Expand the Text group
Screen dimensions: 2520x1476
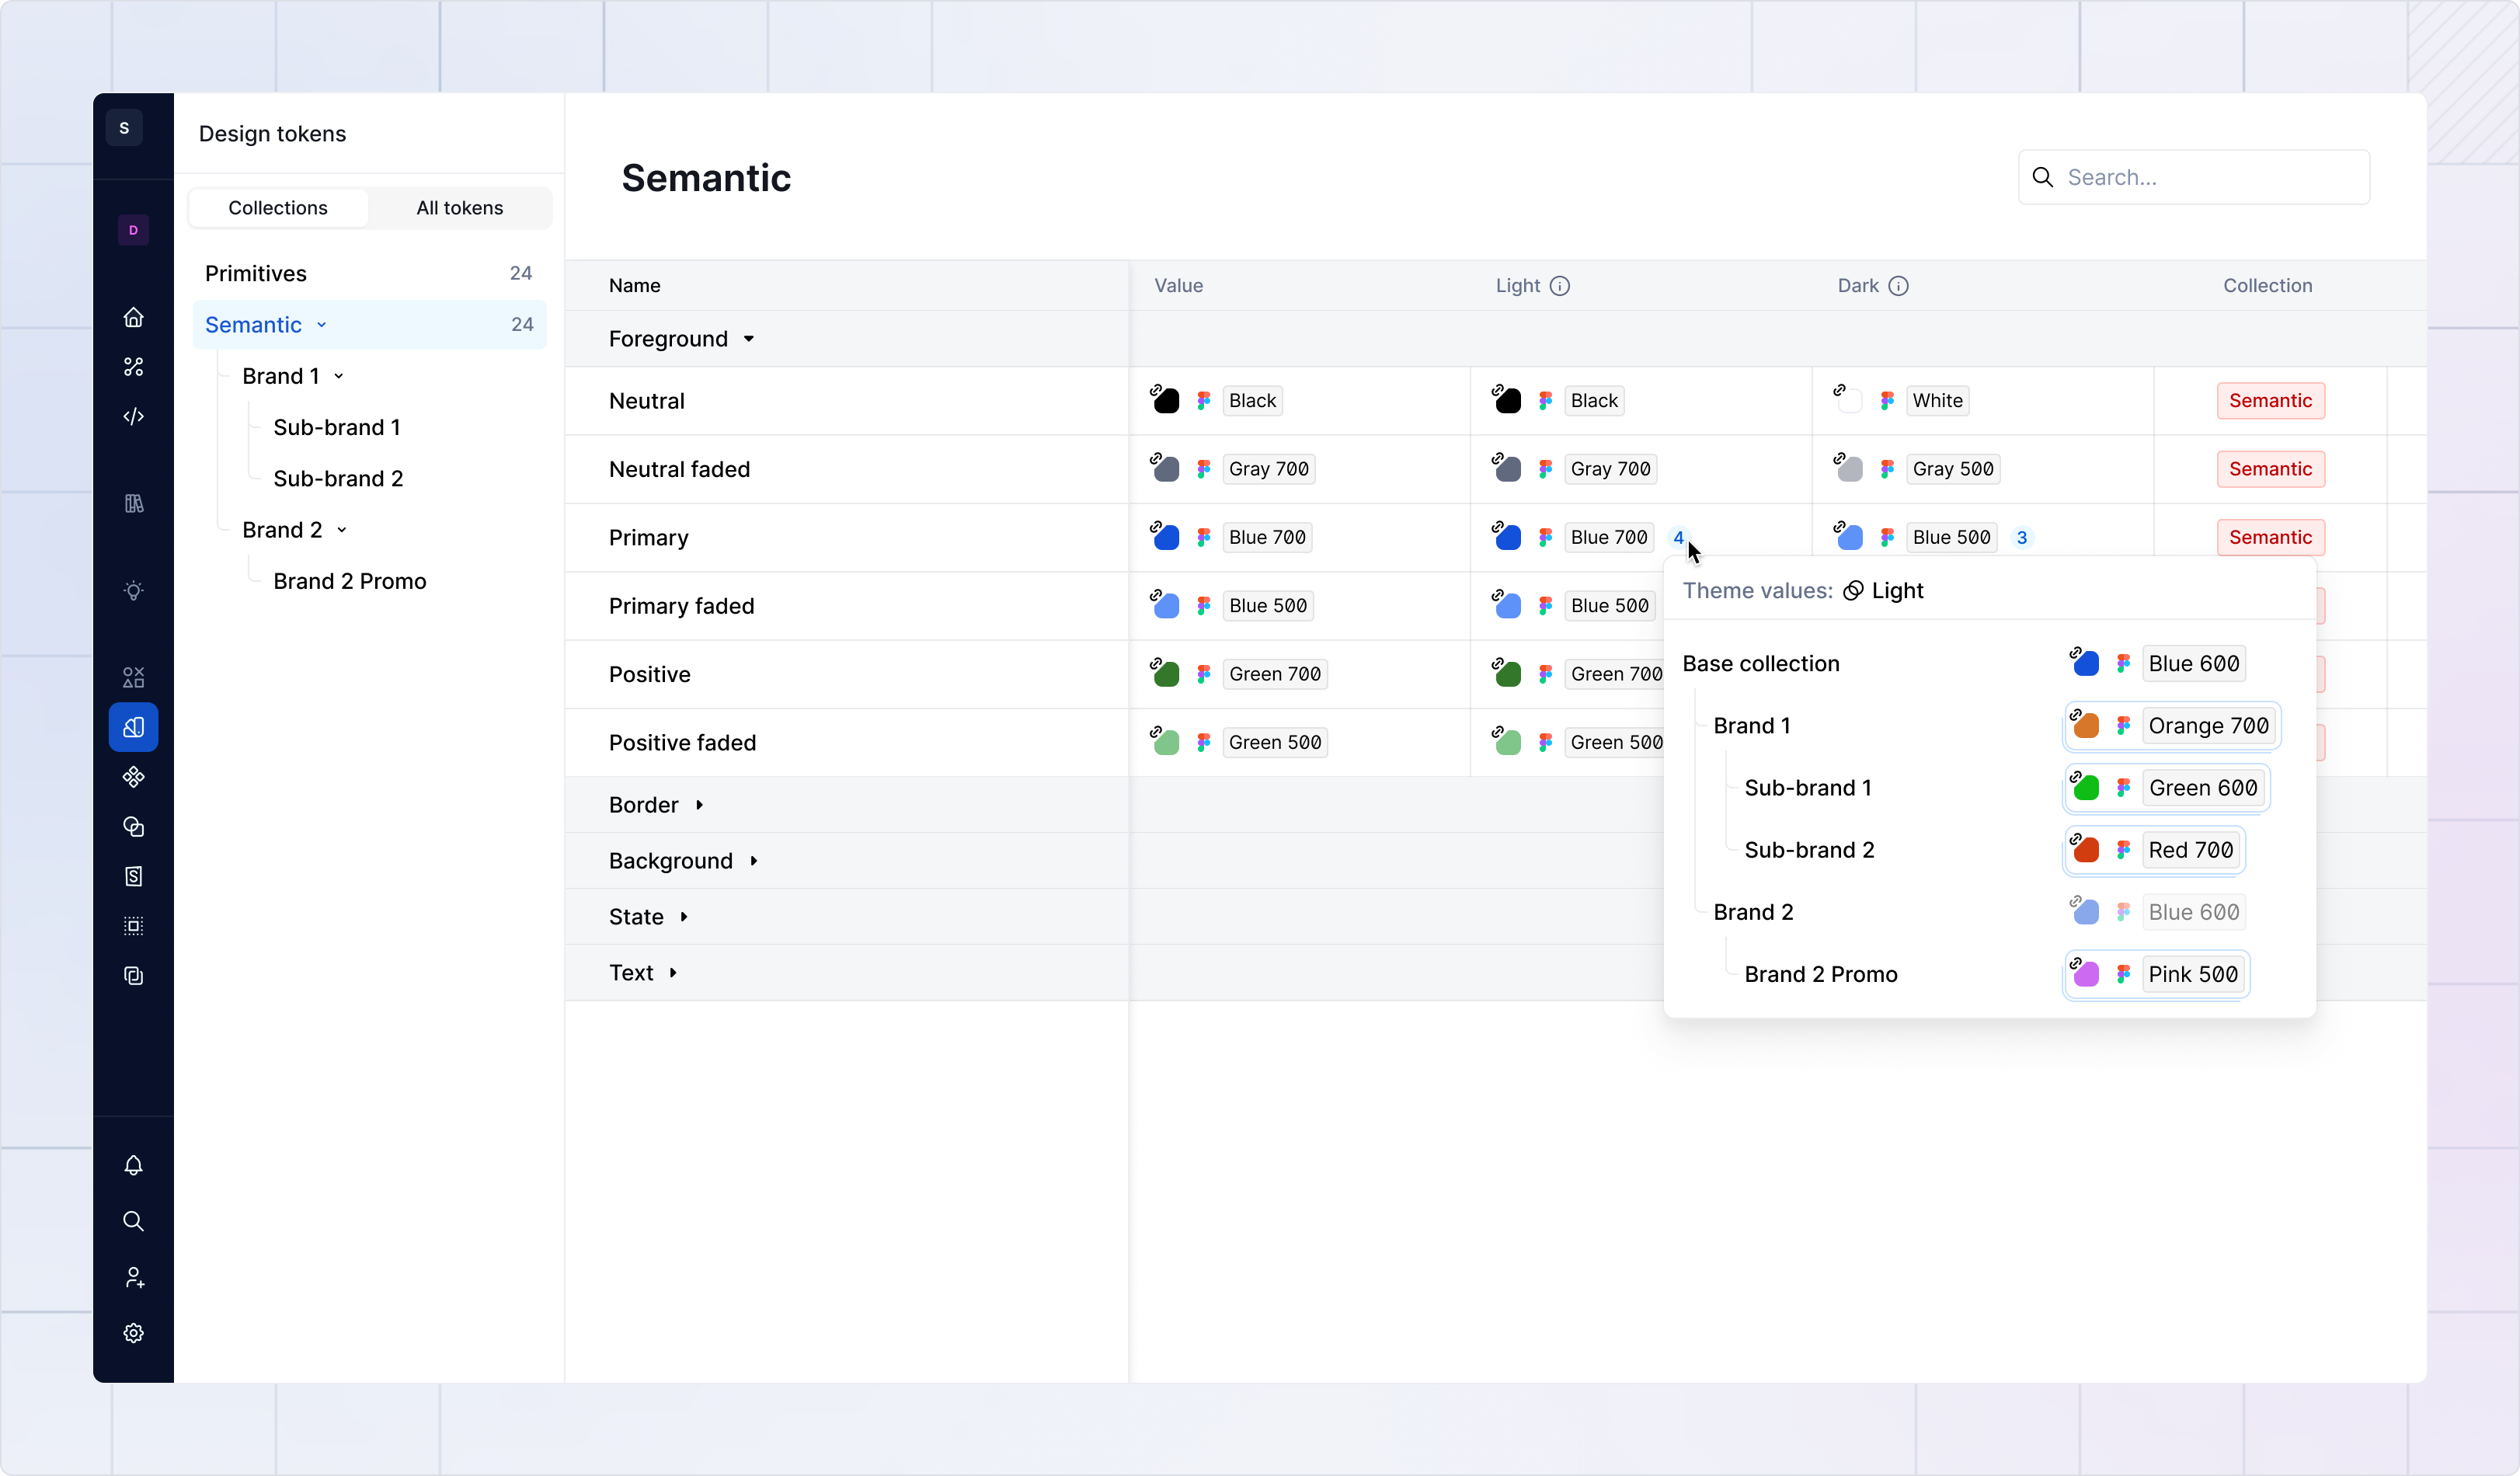[x=673, y=973]
